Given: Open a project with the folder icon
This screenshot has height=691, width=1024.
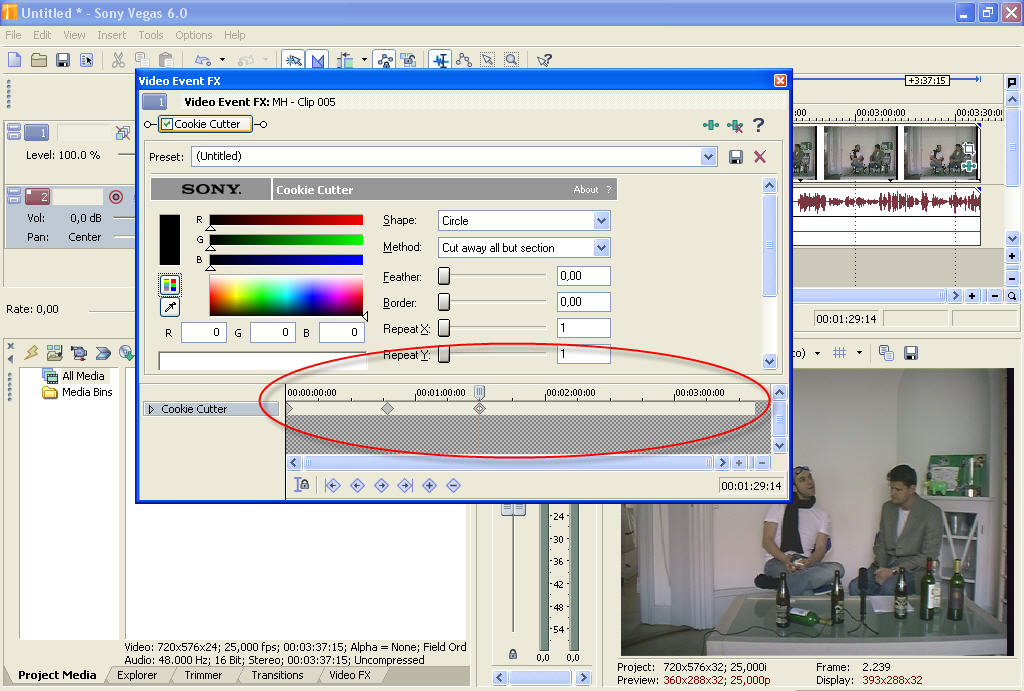Looking at the screenshot, I should point(39,60).
